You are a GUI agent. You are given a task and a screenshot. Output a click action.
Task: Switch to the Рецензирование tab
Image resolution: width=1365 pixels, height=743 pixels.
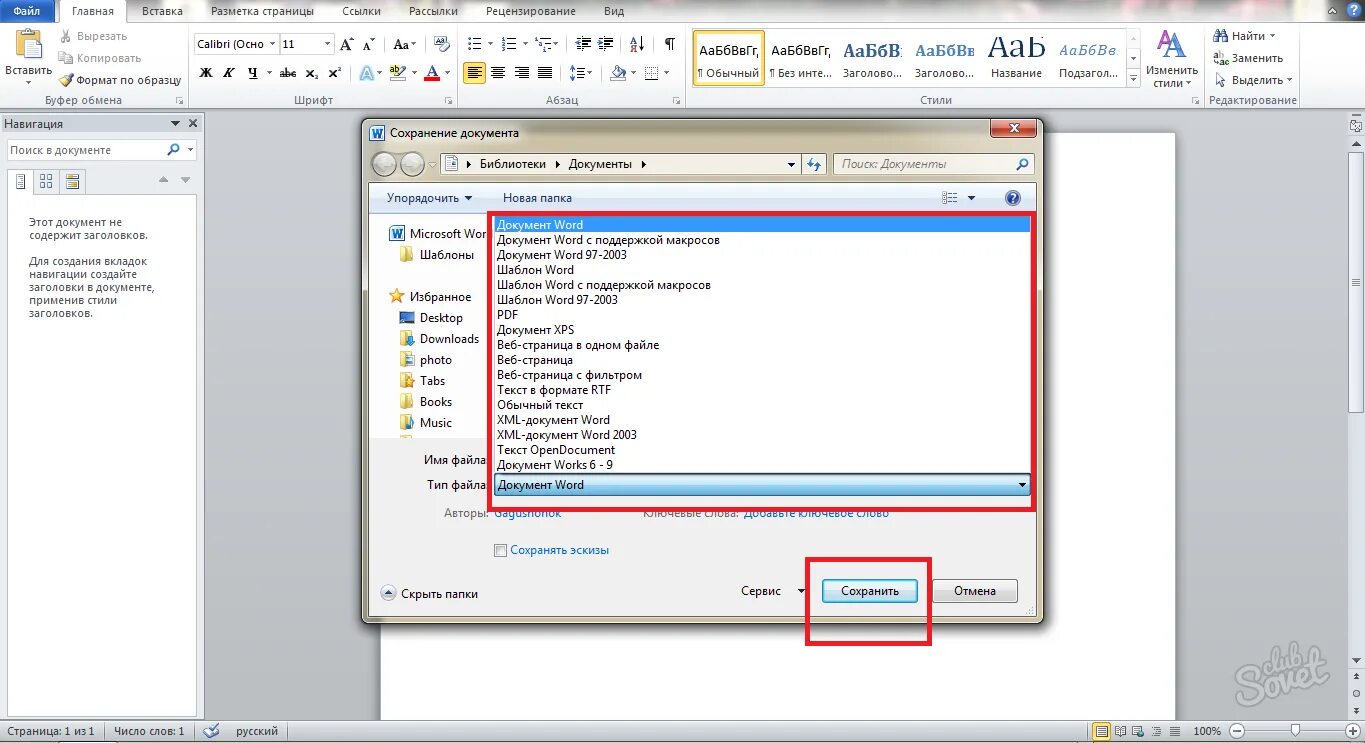tap(530, 11)
